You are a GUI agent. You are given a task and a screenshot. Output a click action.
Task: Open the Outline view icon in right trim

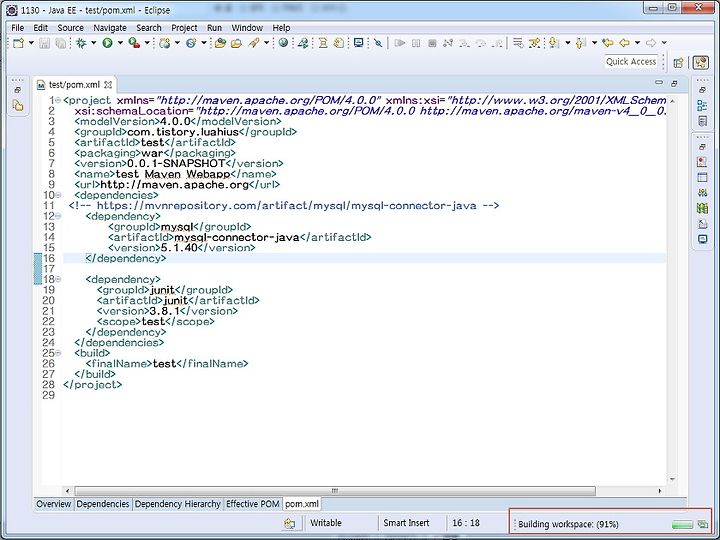(x=702, y=106)
